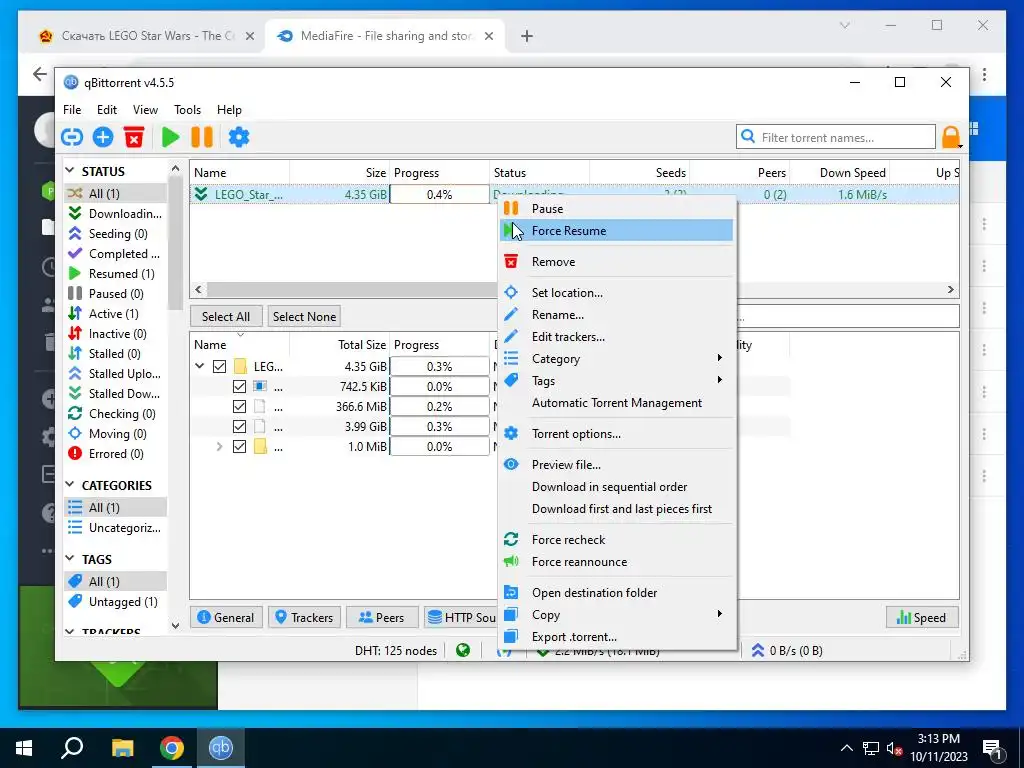Choose Set location... menu entry
The image size is (1024, 768).
616,293
